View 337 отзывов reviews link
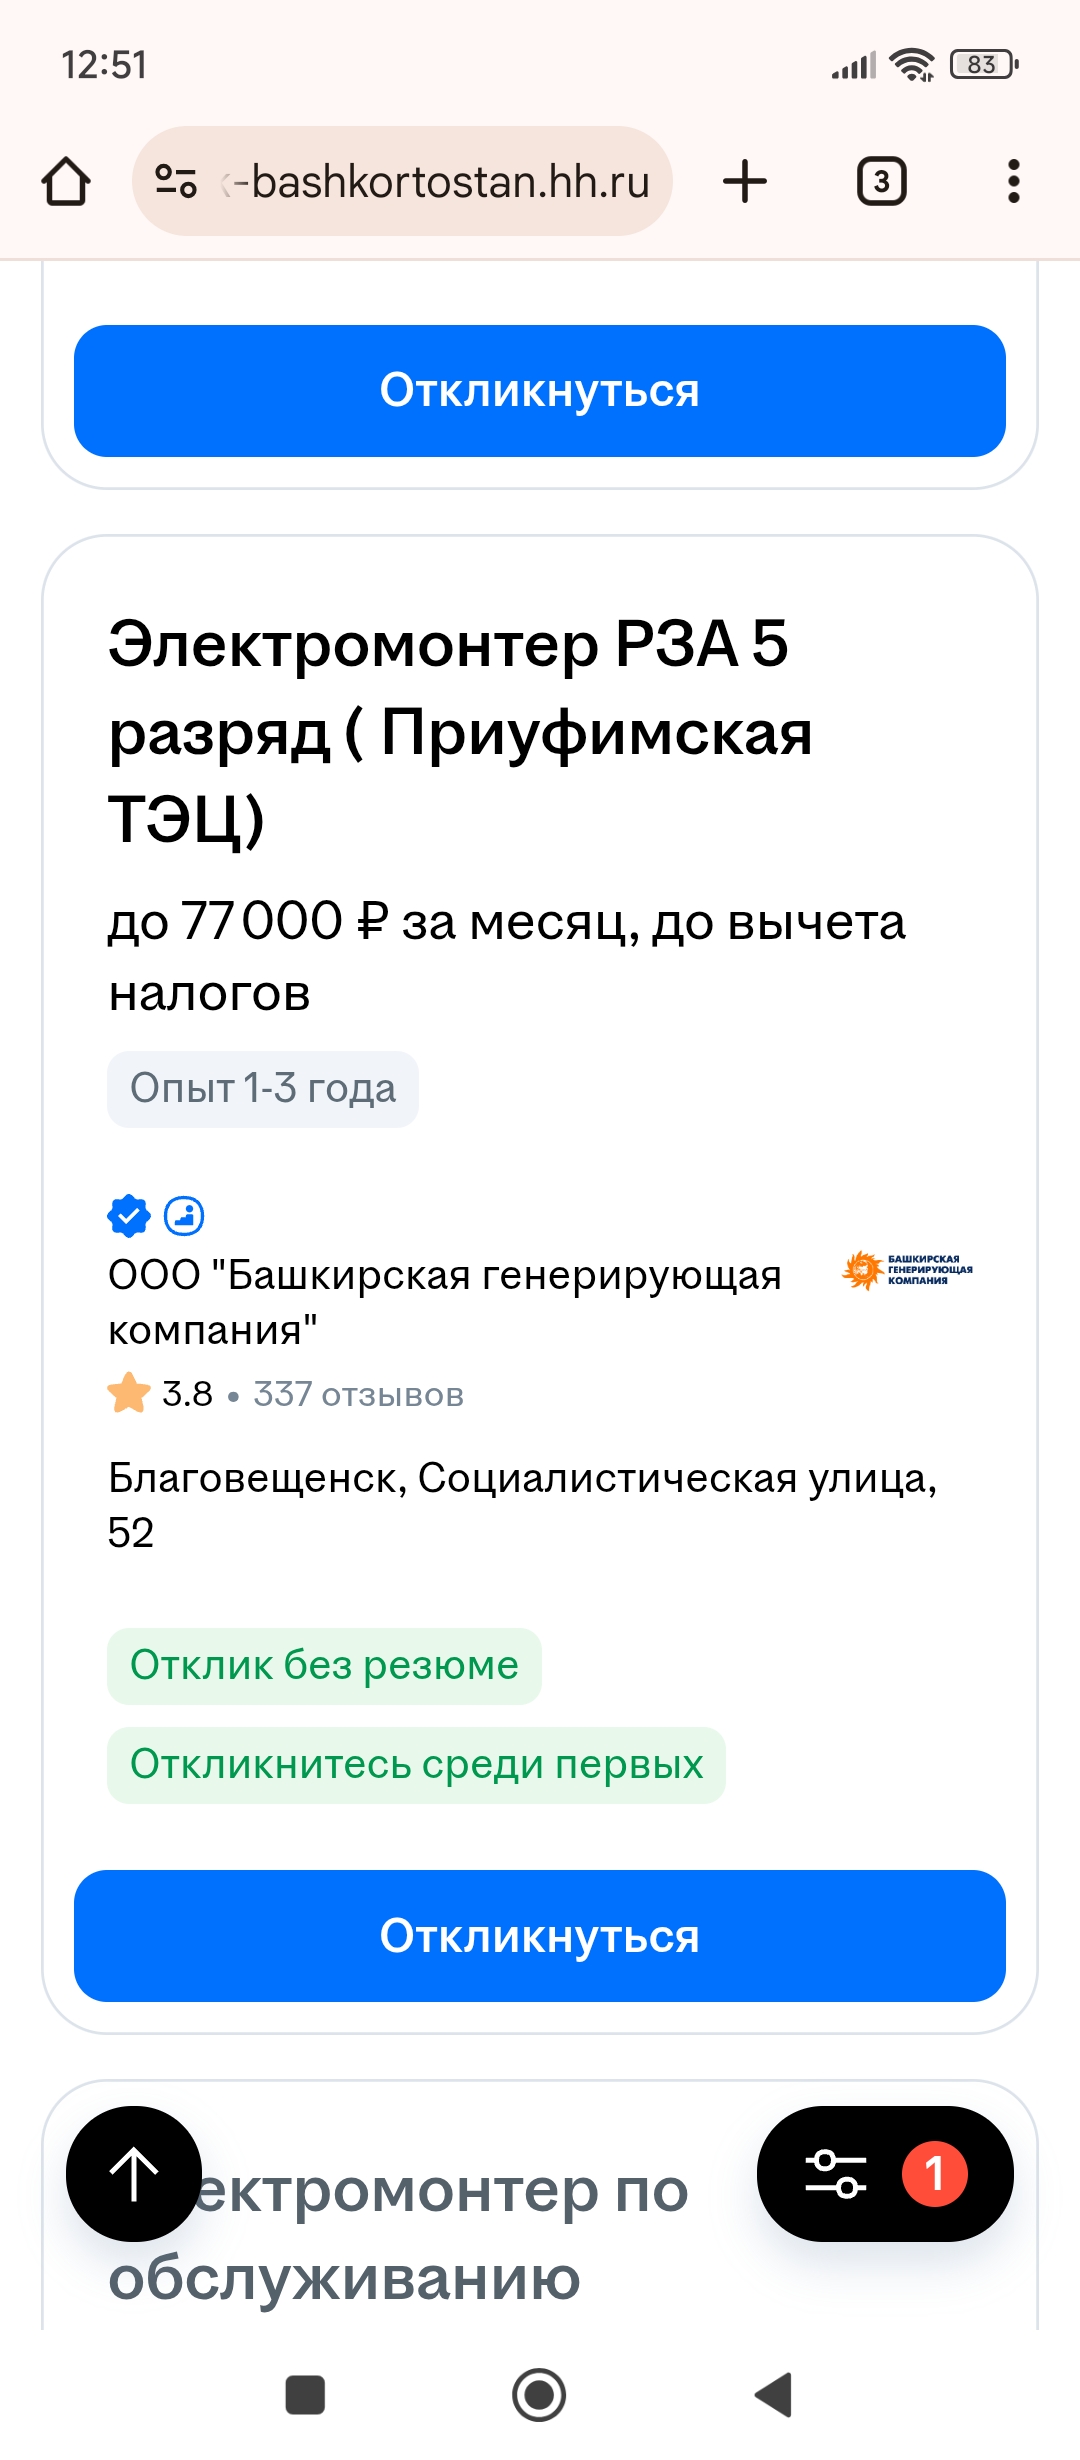Image resolution: width=1080 pixels, height=2460 pixels. (x=358, y=1394)
